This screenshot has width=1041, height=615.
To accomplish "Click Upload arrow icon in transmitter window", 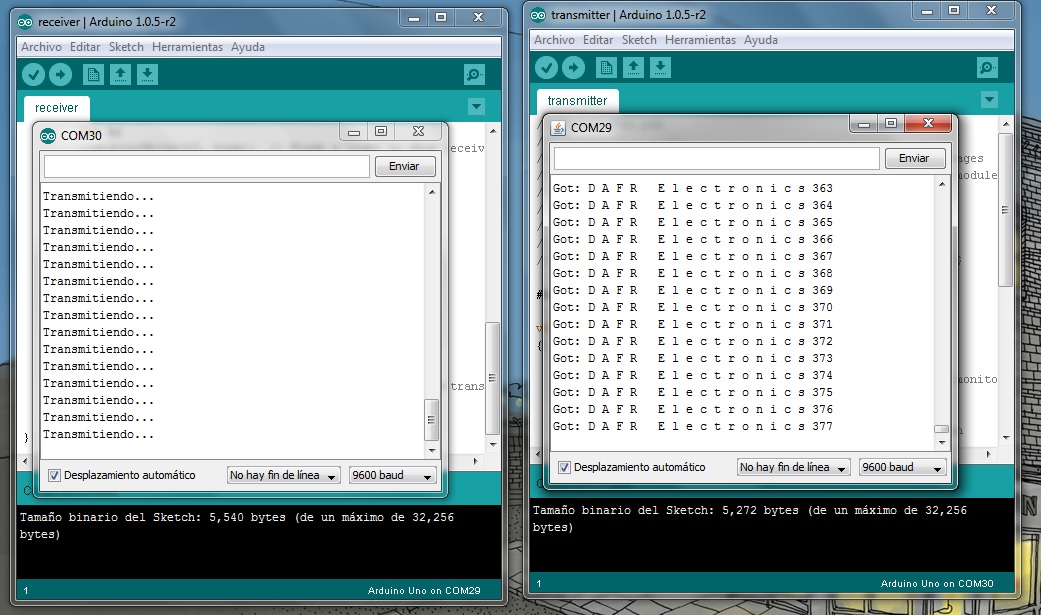I will click(x=574, y=67).
